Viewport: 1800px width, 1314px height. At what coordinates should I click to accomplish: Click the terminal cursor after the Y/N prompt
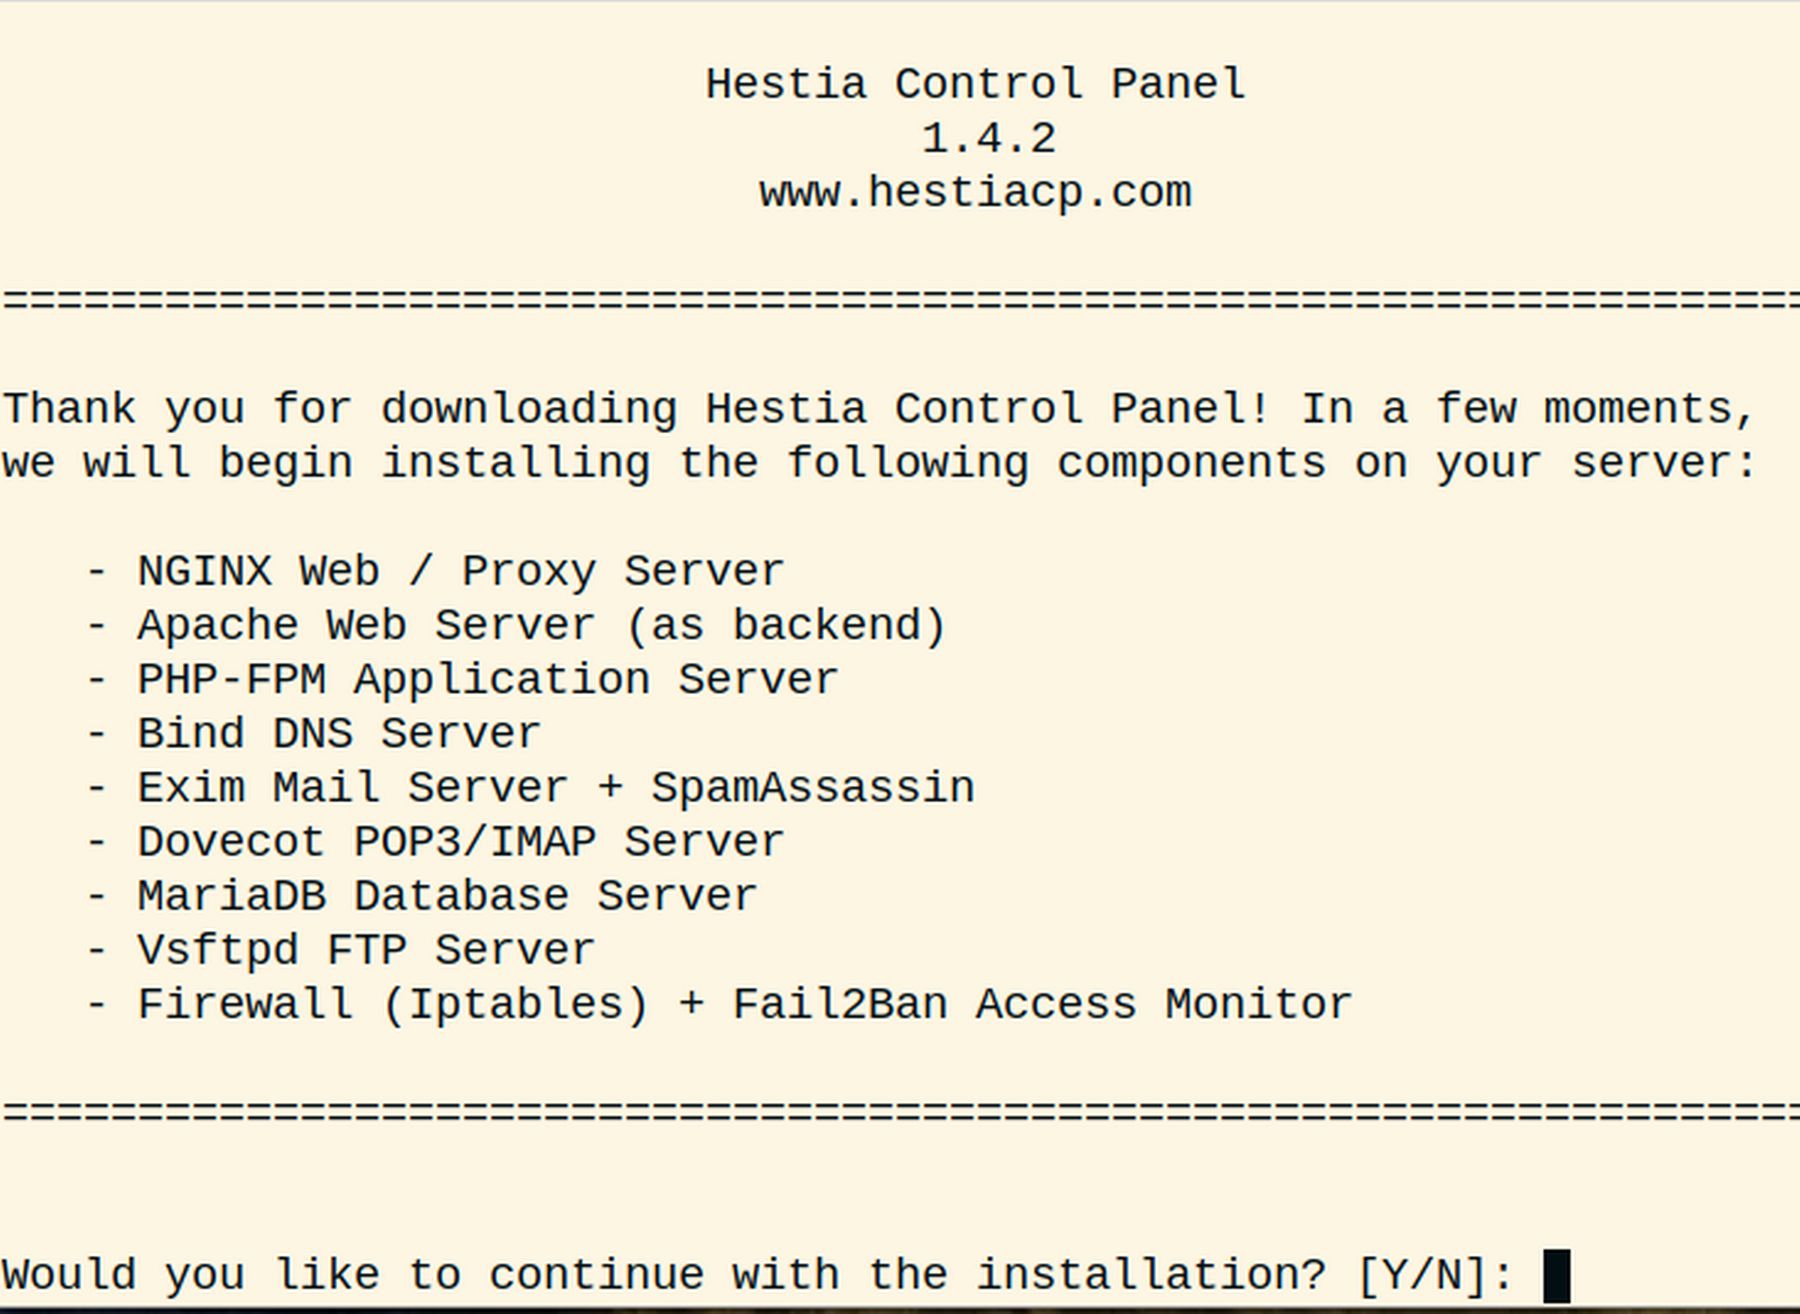1556,1276
